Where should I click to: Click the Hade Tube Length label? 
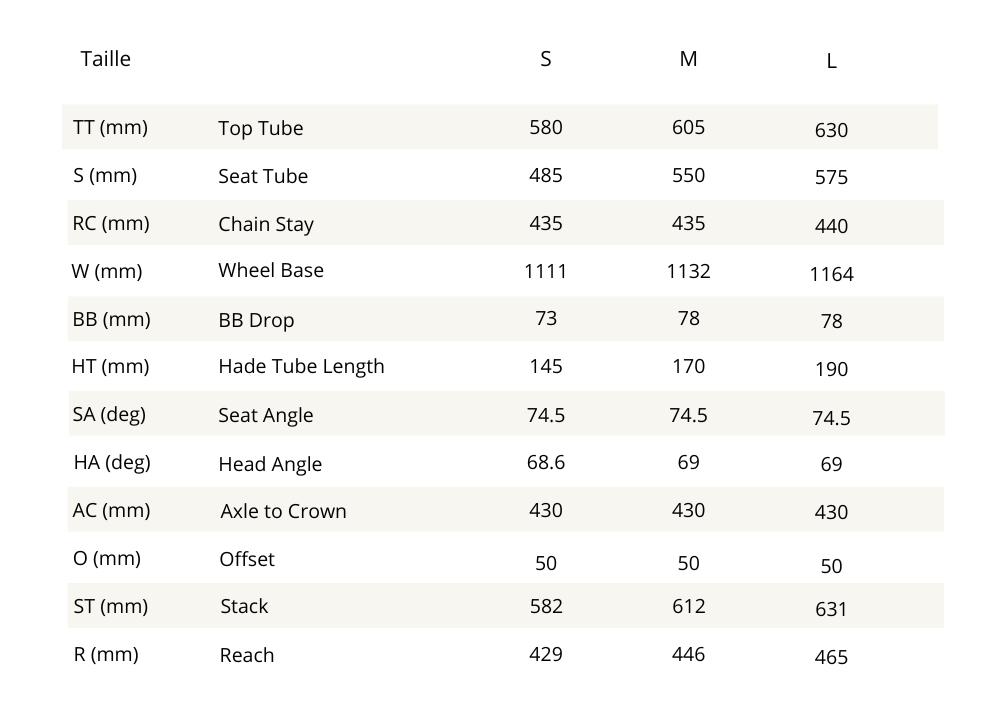[x=301, y=366]
